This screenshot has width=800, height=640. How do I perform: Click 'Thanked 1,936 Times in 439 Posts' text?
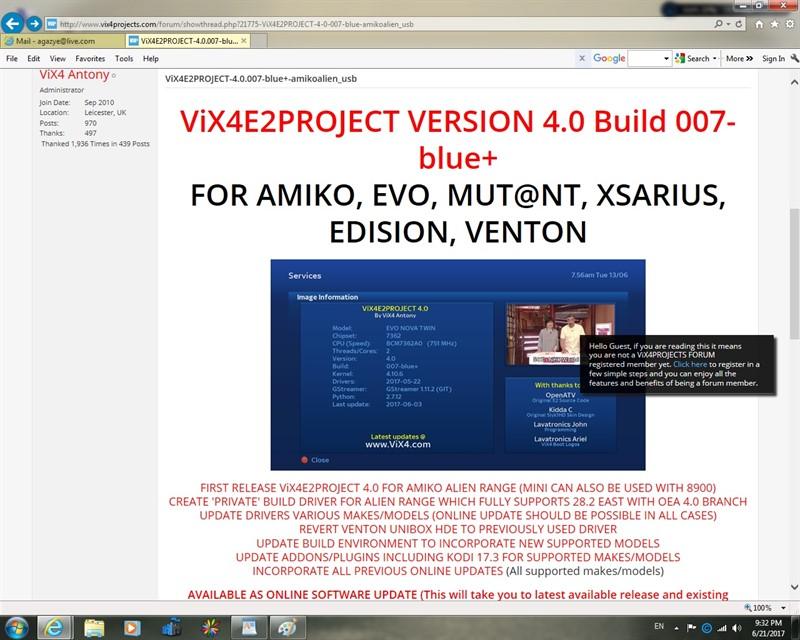(95, 144)
